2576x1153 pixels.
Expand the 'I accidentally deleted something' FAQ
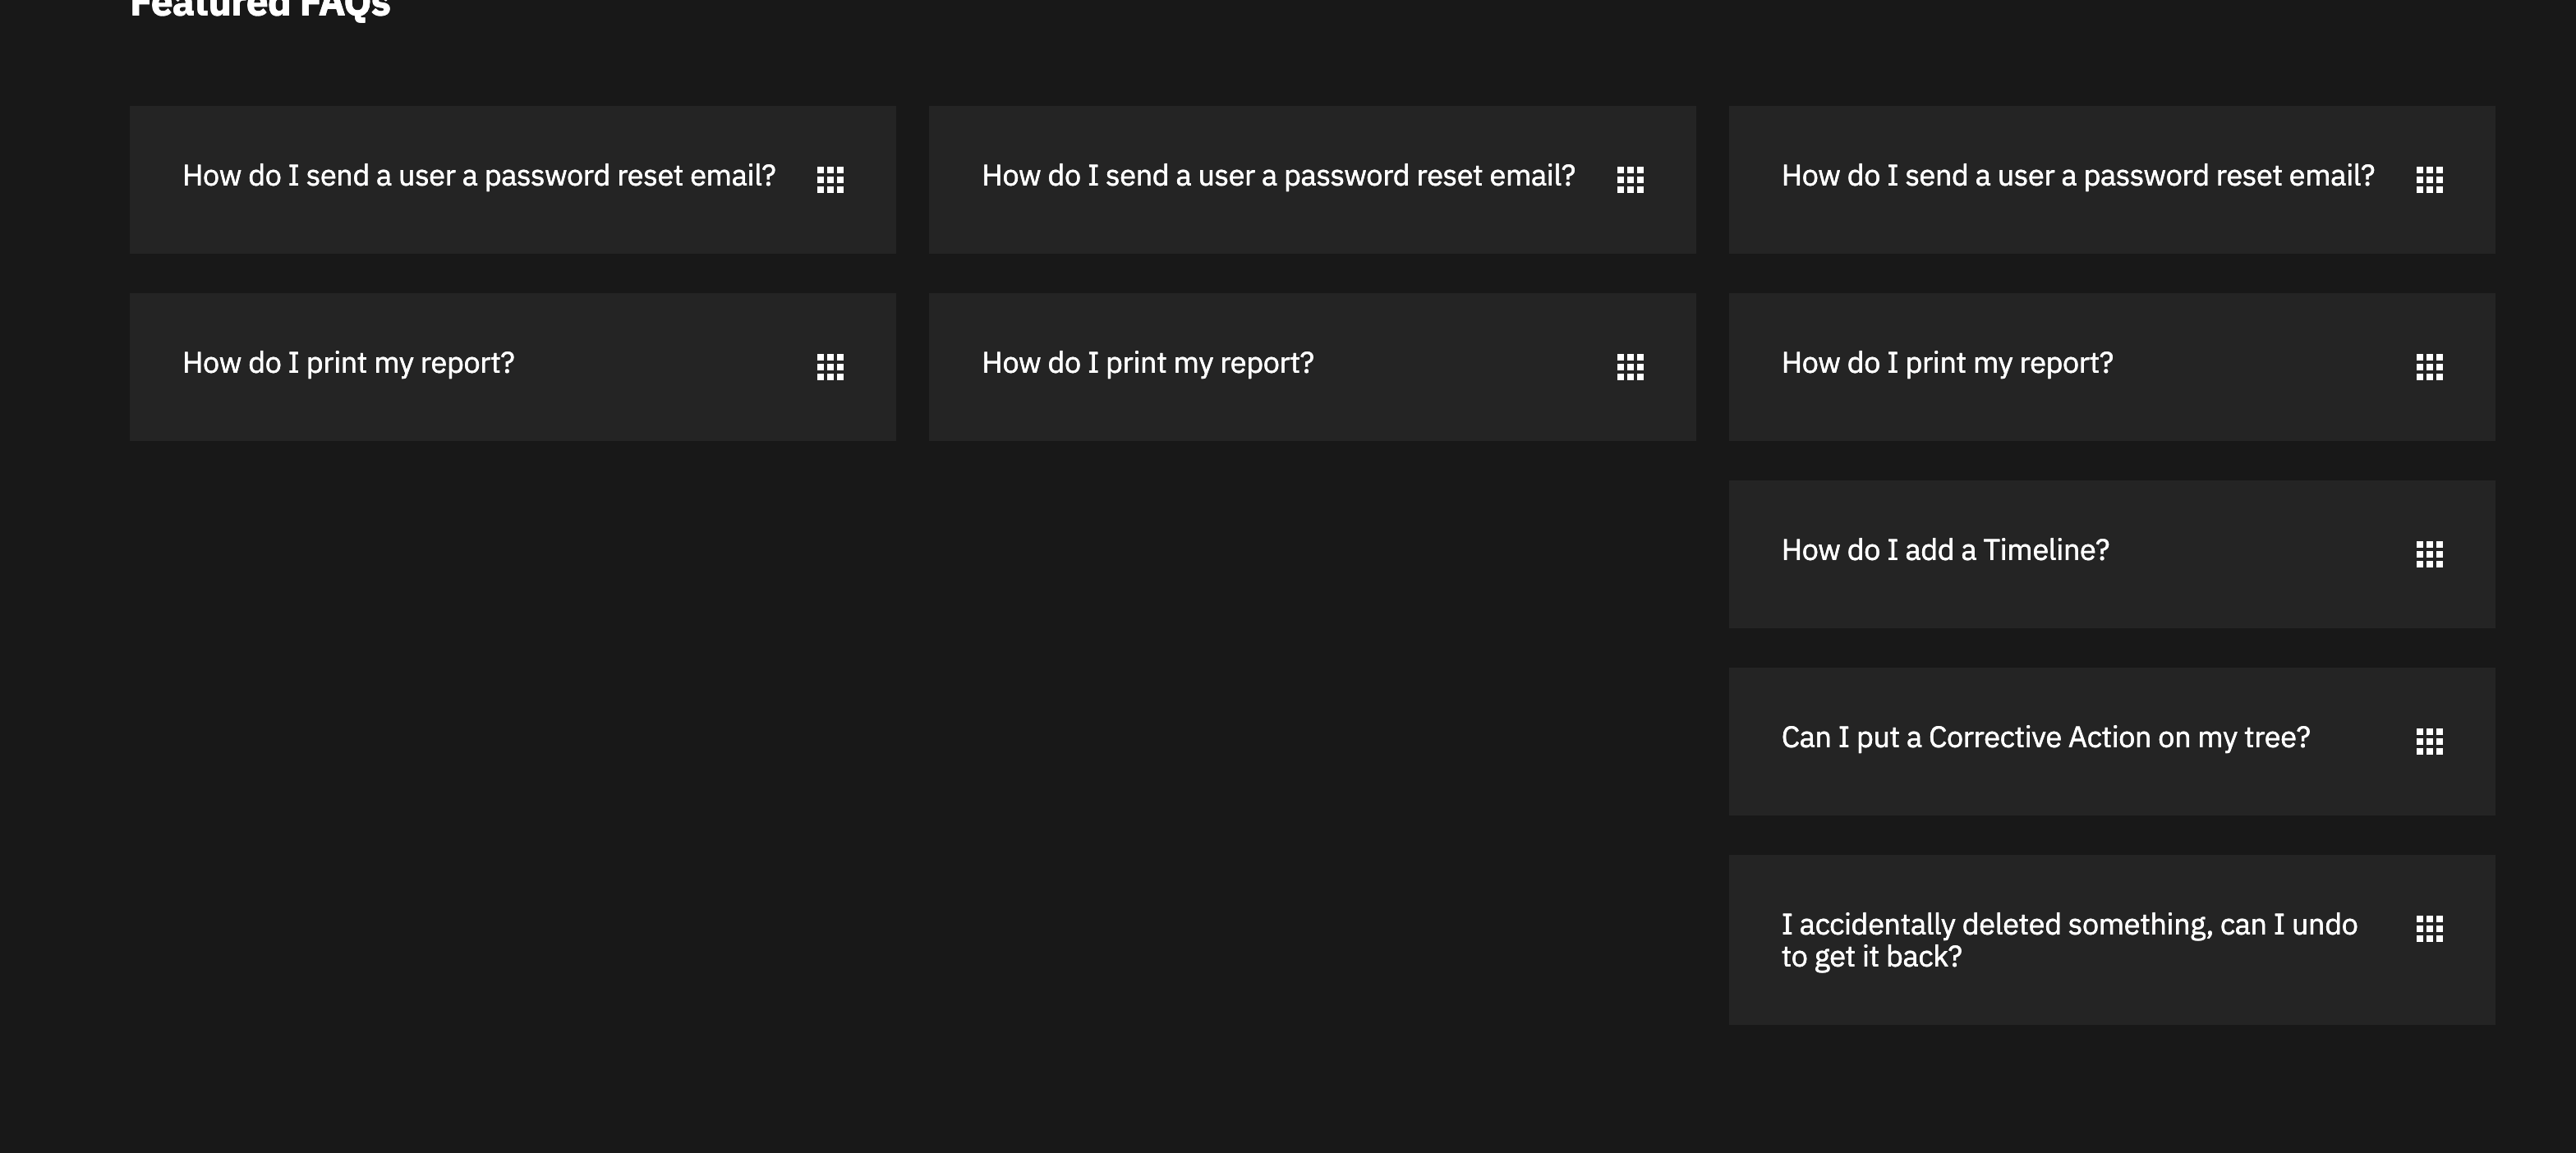2068,924
